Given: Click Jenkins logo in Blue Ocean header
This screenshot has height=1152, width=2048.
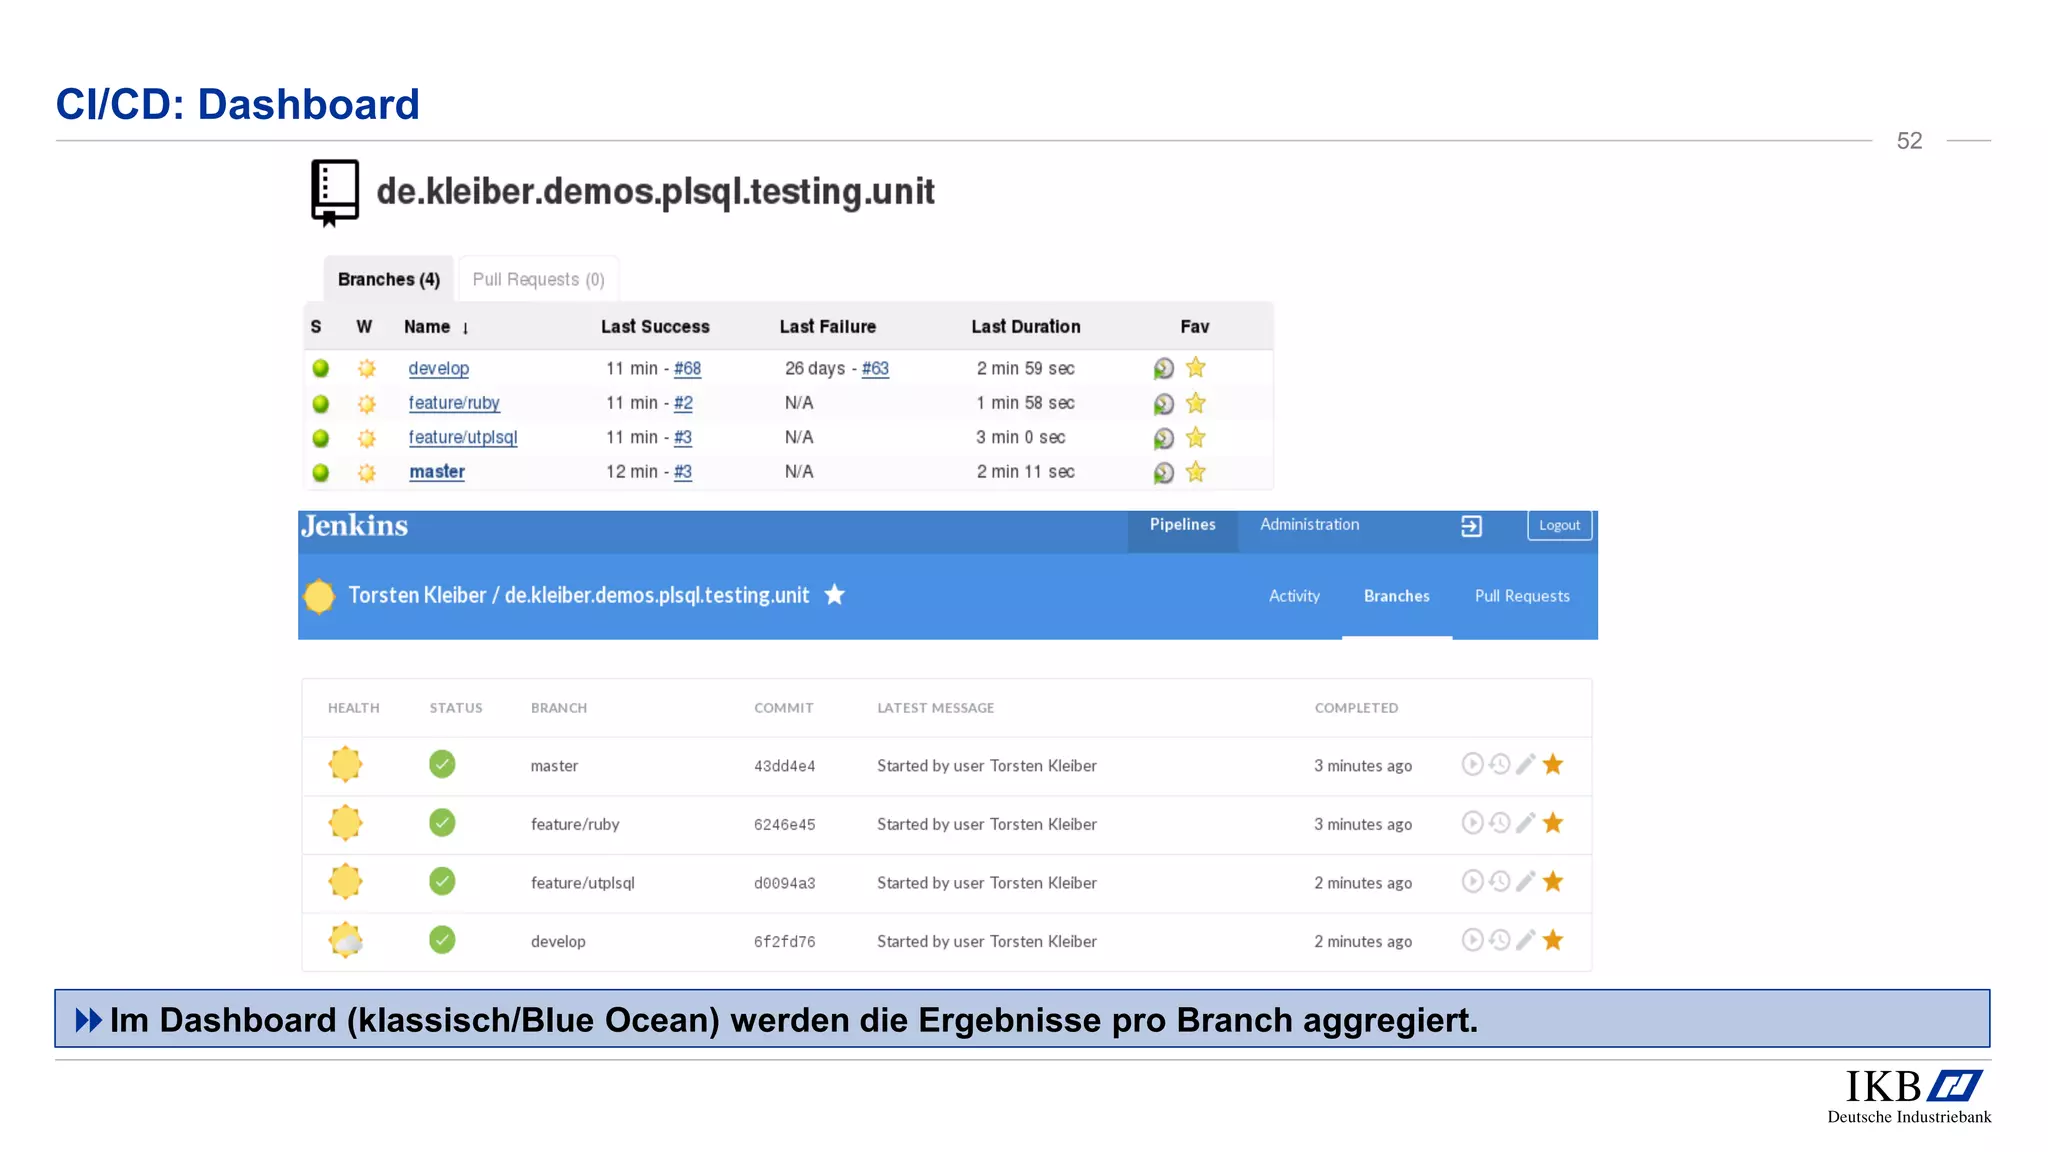Looking at the screenshot, I should (x=355, y=526).
